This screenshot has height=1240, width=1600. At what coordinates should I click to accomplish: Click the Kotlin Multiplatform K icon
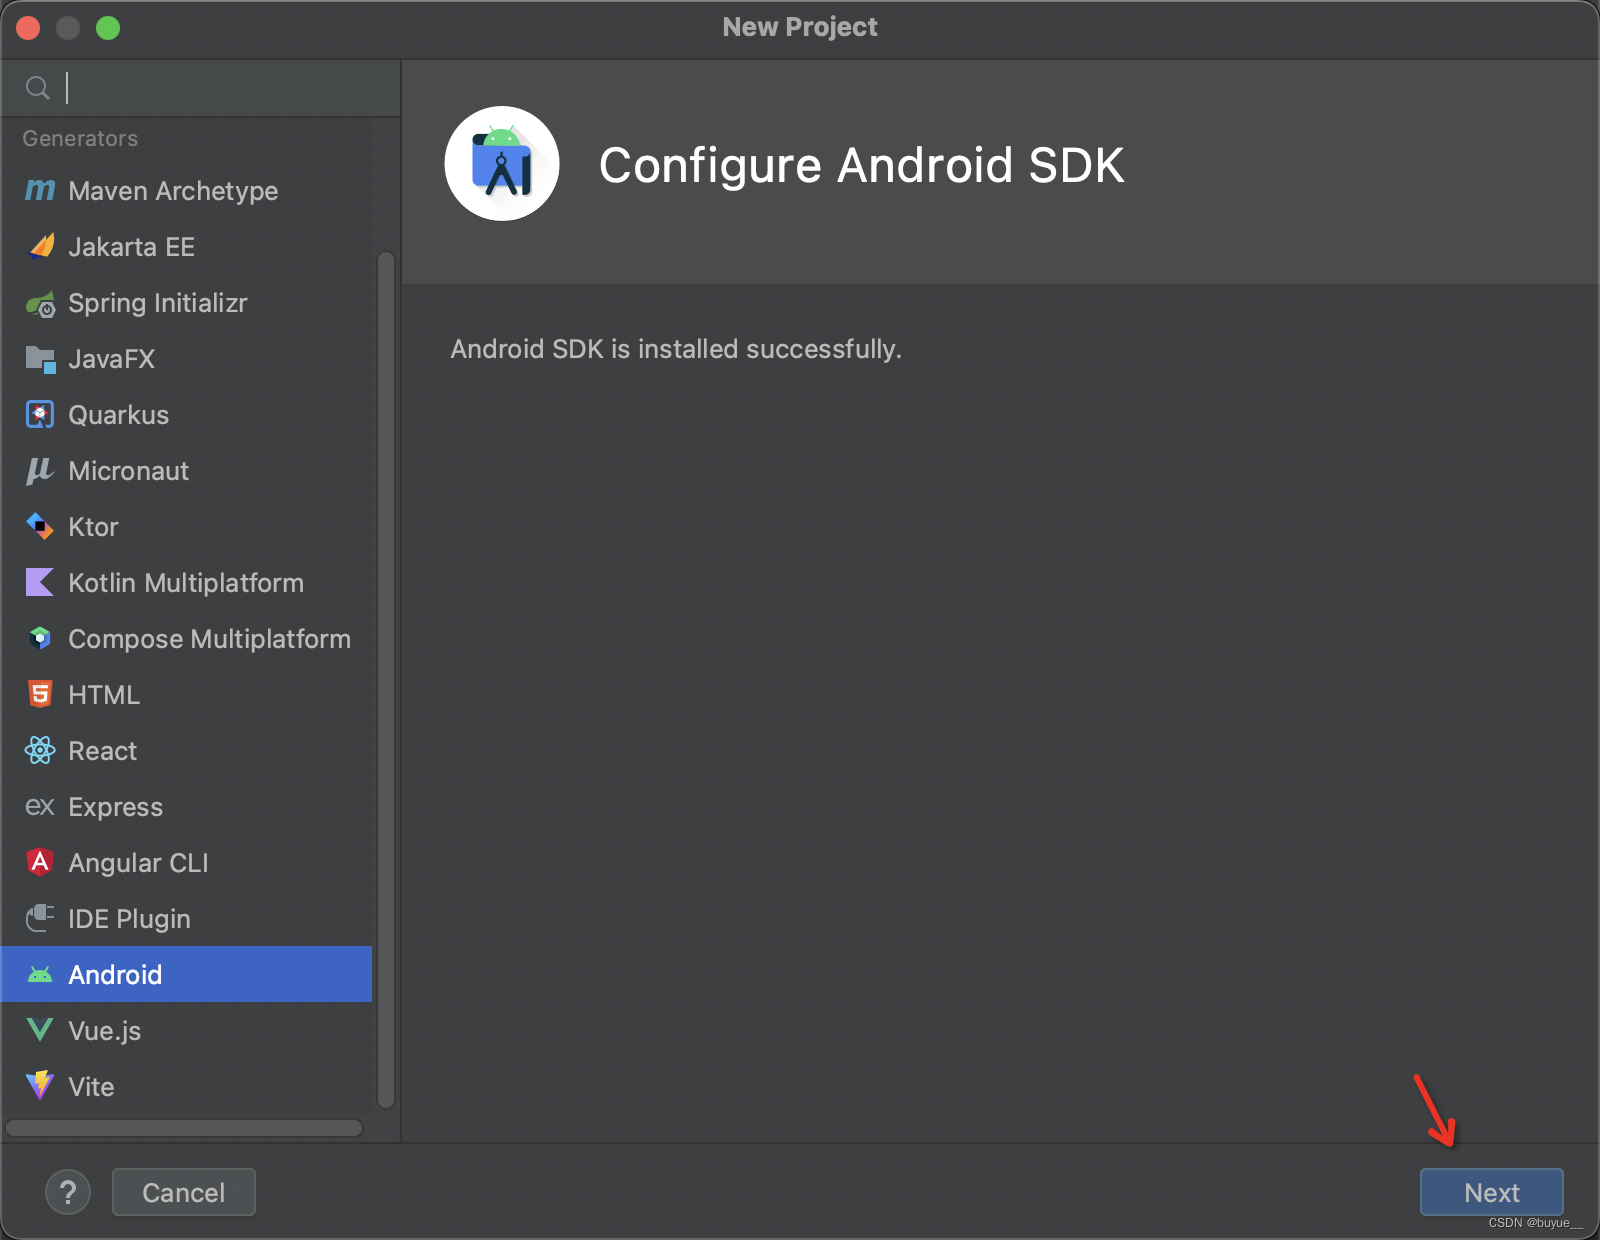pyautogui.click(x=40, y=582)
